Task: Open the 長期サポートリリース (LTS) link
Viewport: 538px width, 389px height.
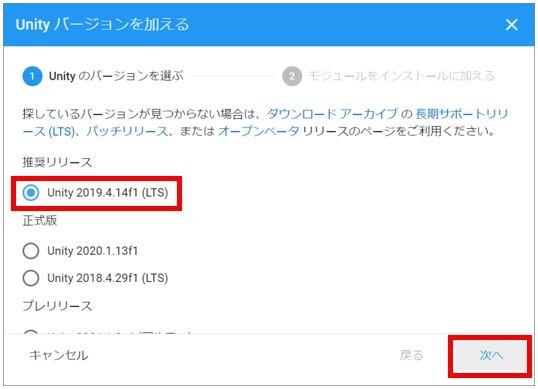Action: click(461, 114)
